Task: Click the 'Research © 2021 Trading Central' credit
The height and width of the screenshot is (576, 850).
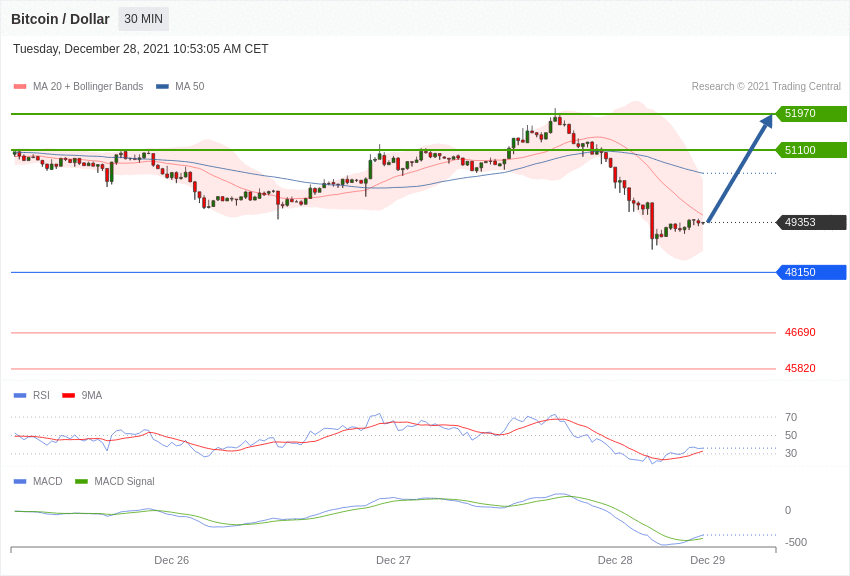Action: [x=766, y=86]
